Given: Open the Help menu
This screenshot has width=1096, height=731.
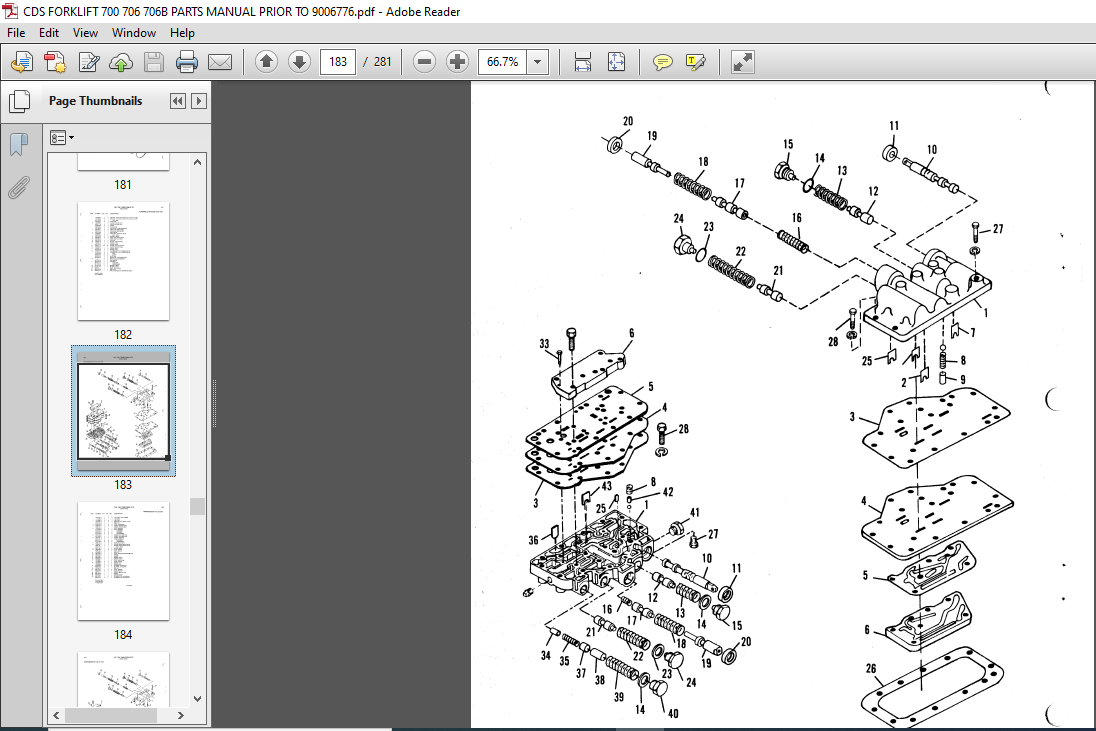Looking at the screenshot, I should pos(182,33).
